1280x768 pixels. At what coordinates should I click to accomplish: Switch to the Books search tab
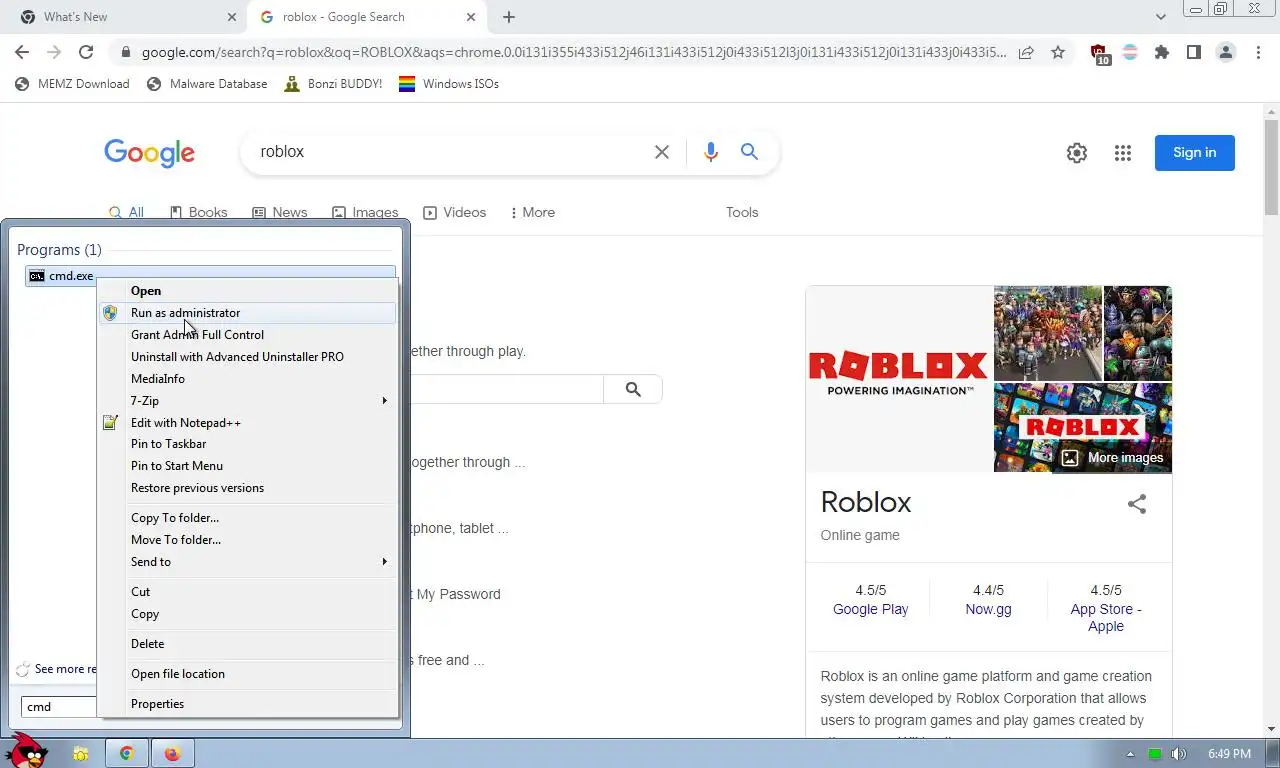coord(198,212)
